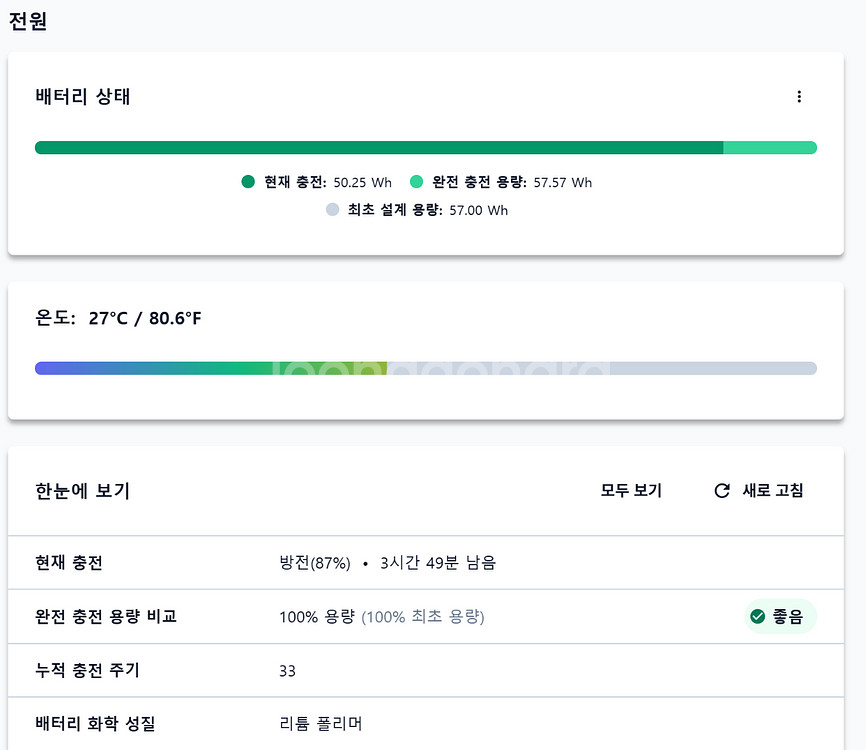Click the dark green battery charge bar

pos(378,148)
